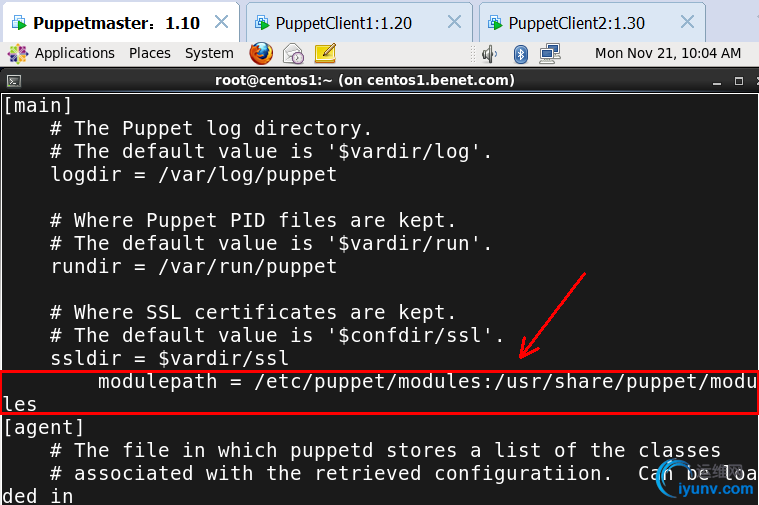Screen dimensions: 759x505
Task: Click the '$confdir/ssl' default value comment
Action: tap(277, 336)
